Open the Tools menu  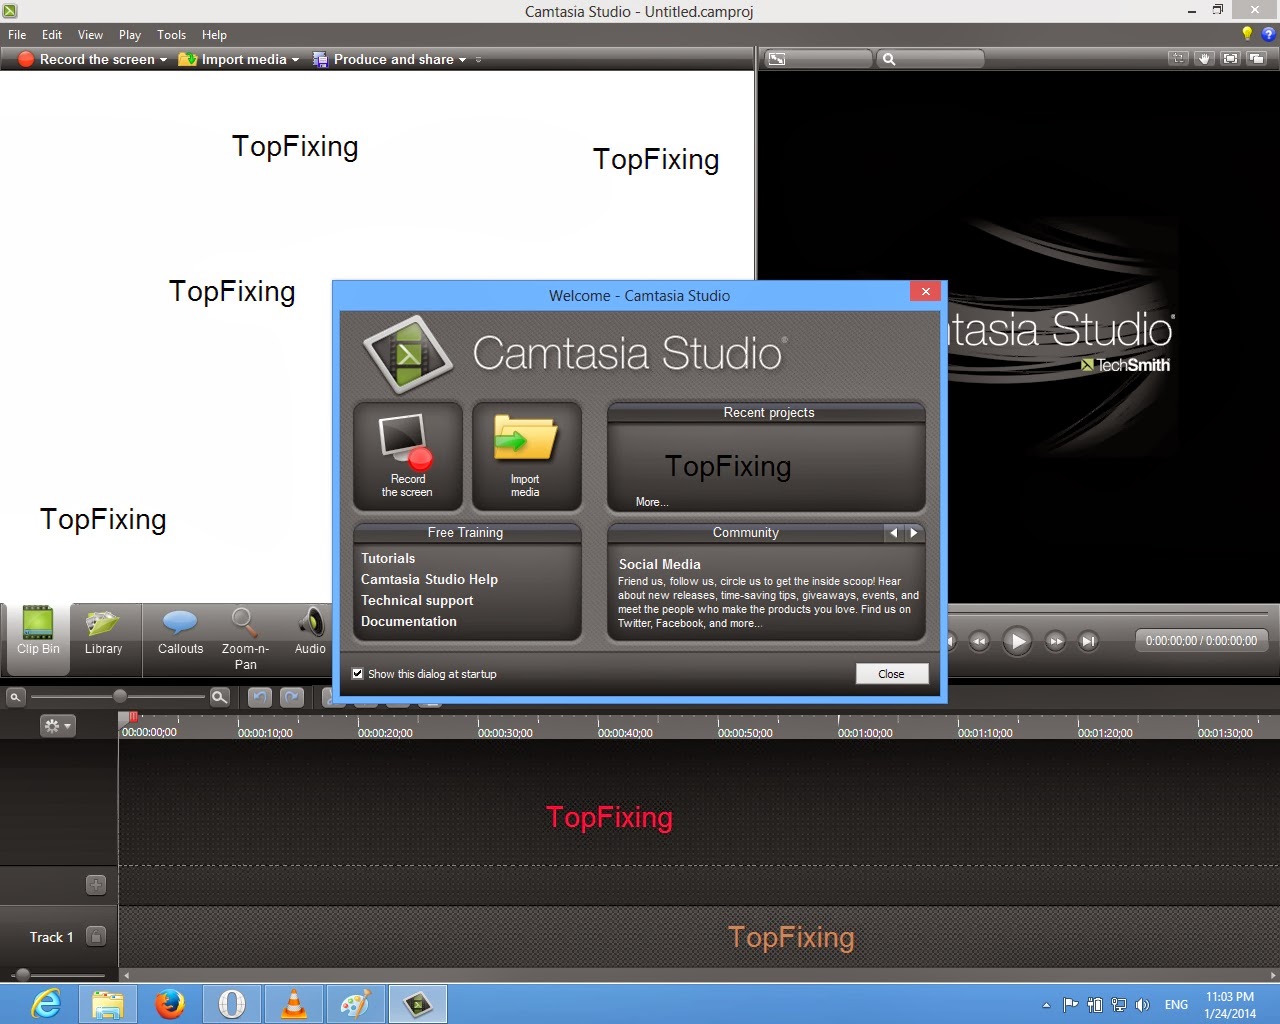[171, 34]
